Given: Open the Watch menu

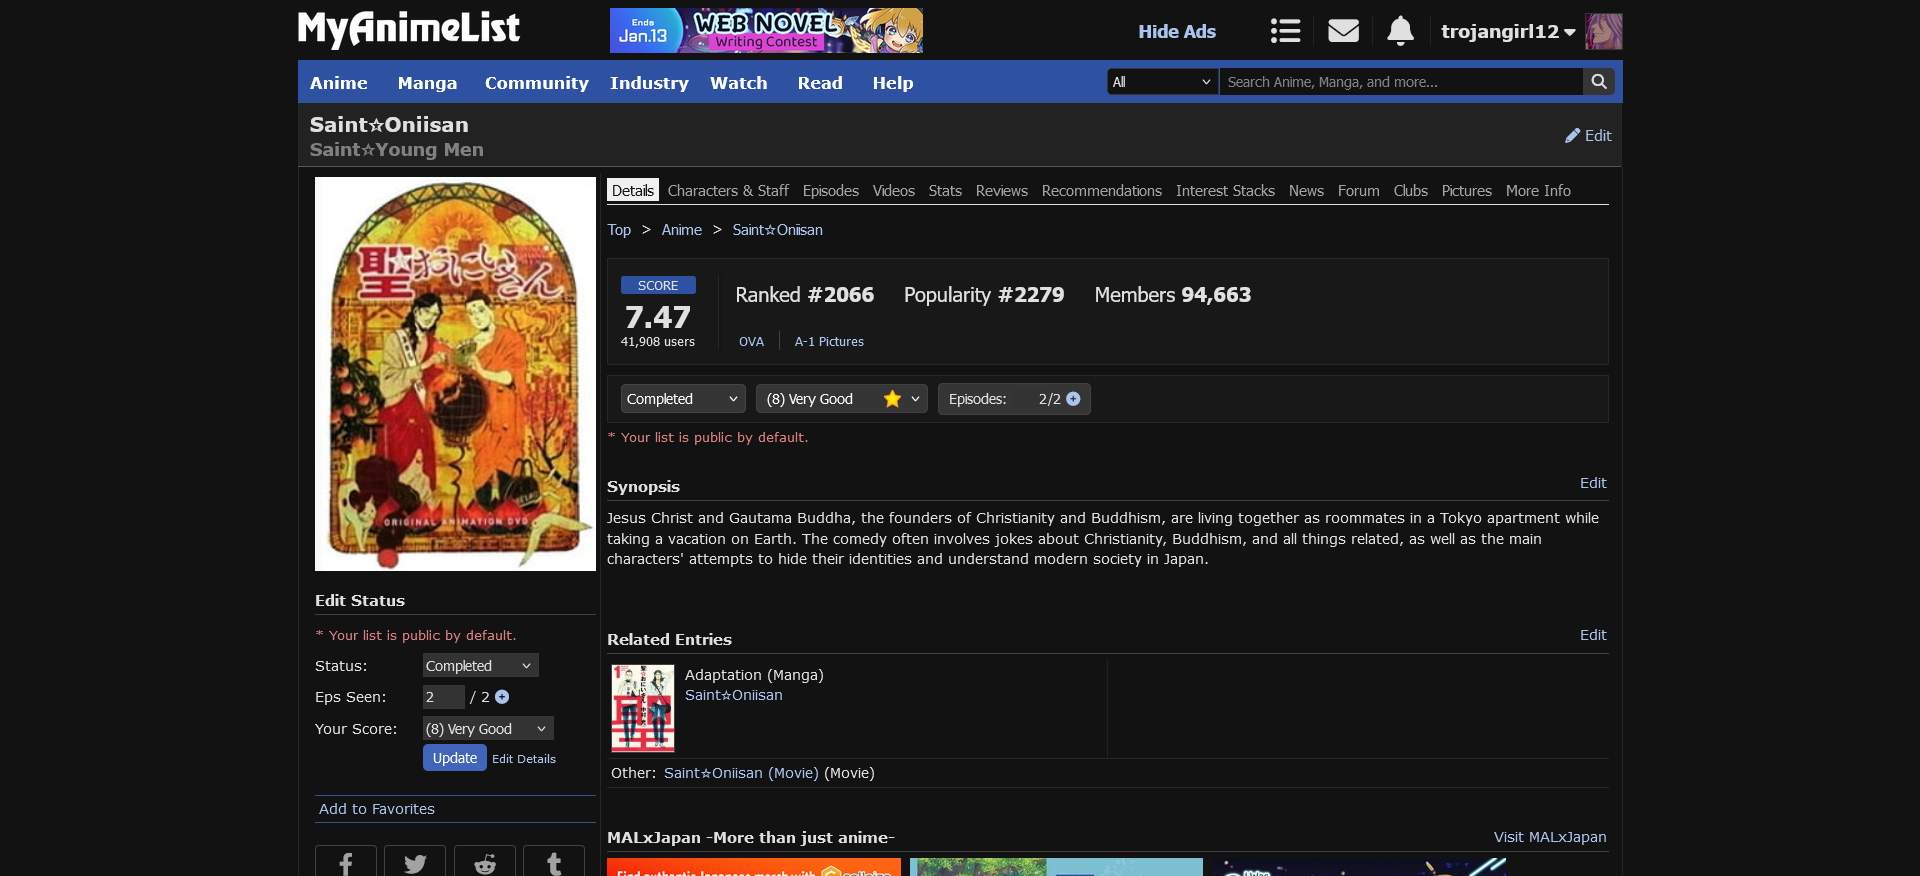Looking at the screenshot, I should click(738, 83).
